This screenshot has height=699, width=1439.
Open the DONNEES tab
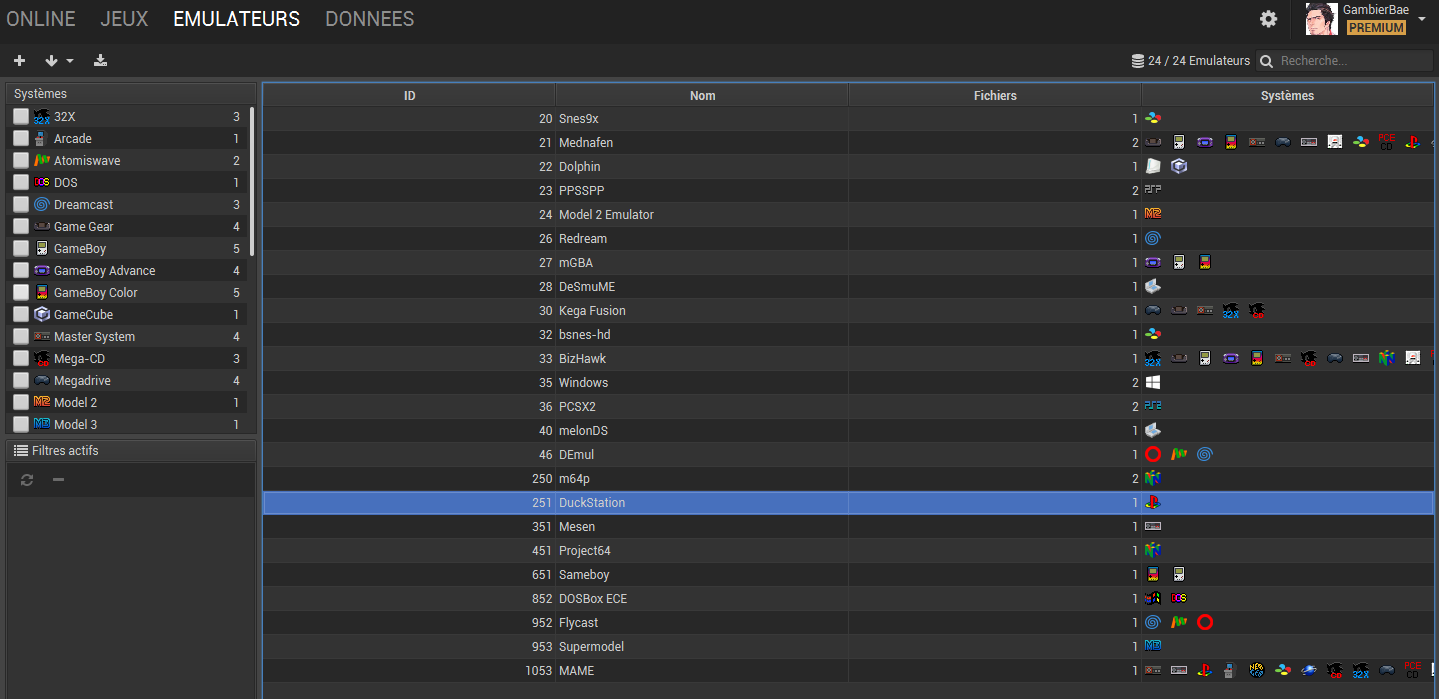[369, 19]
